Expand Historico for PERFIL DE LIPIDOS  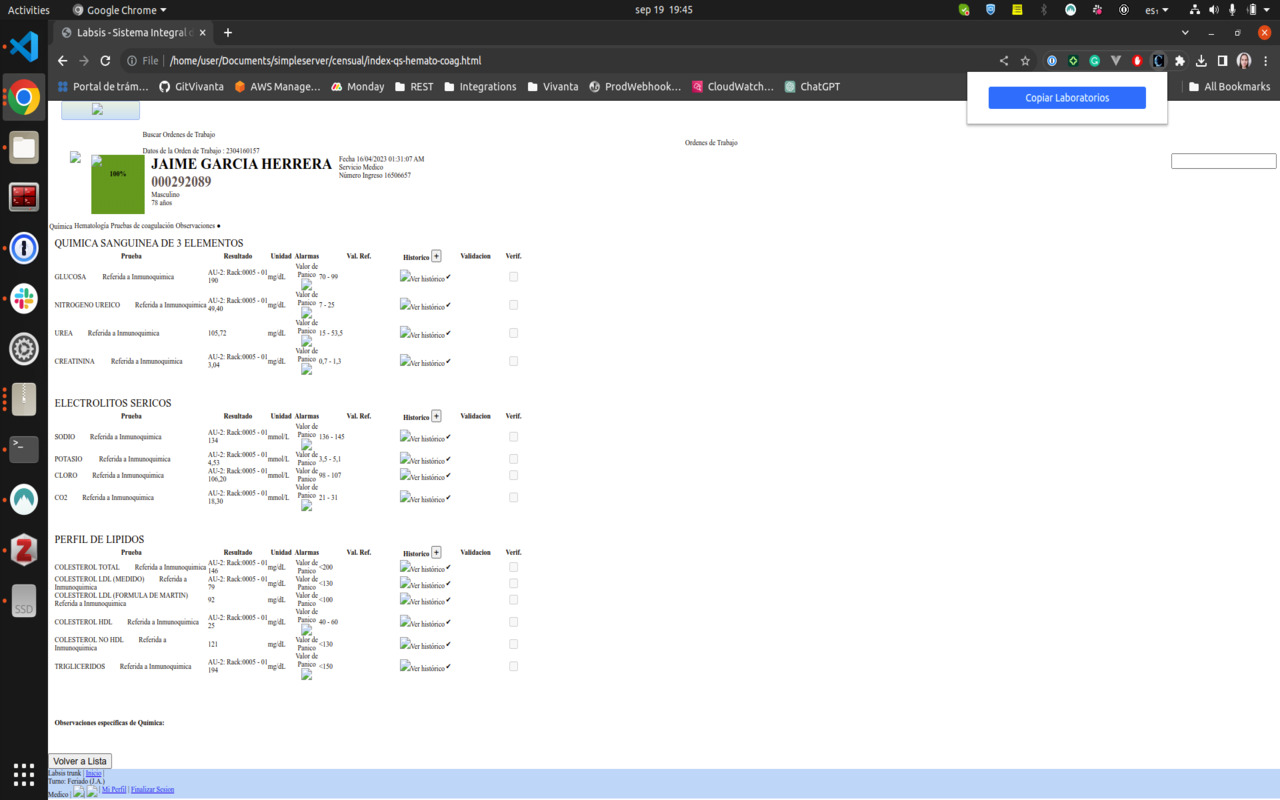click(436, 551)
